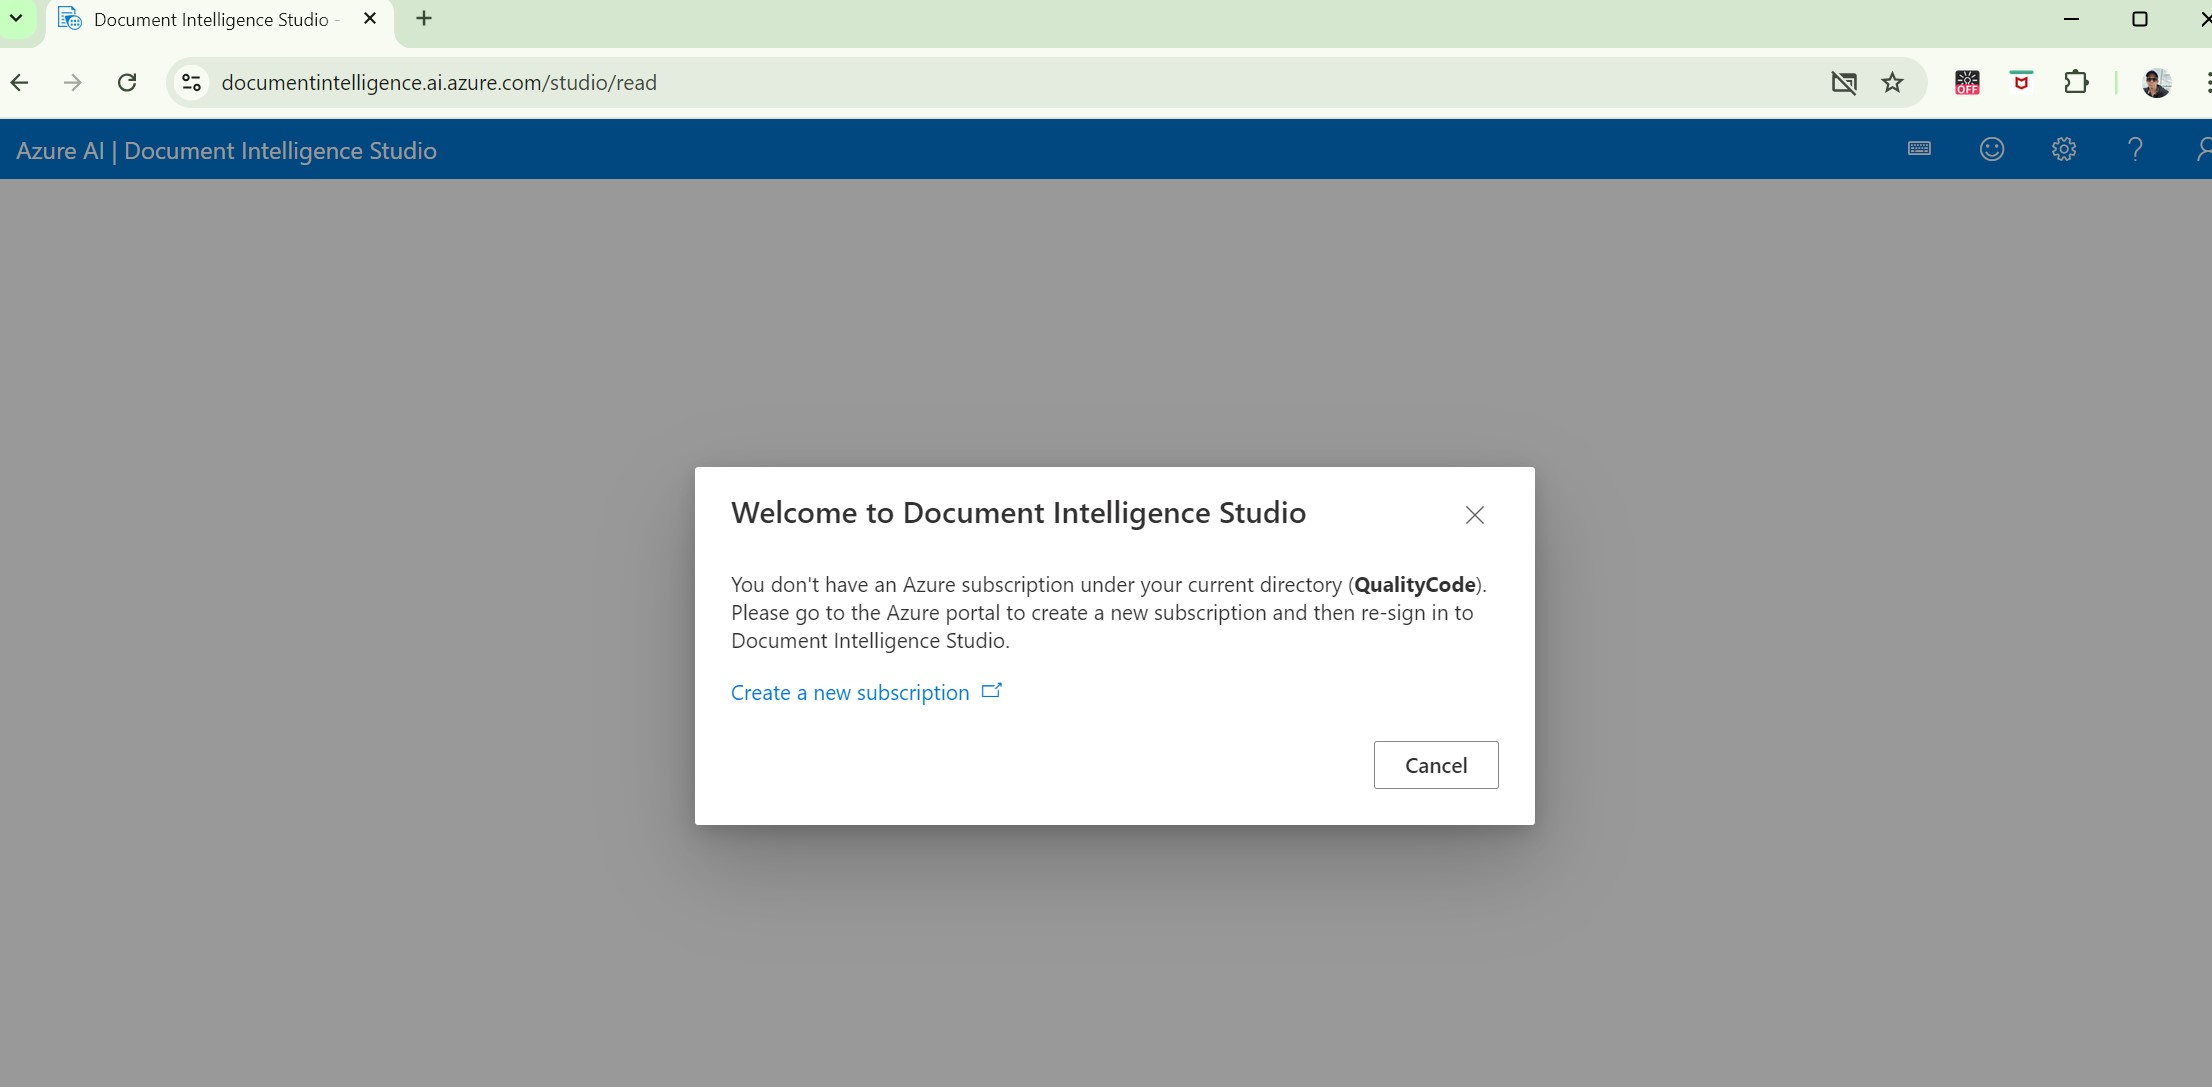Viewport: 2212px width, 1087px height.
Task: Open a new tab with the plus button
Action: point(424,18)
